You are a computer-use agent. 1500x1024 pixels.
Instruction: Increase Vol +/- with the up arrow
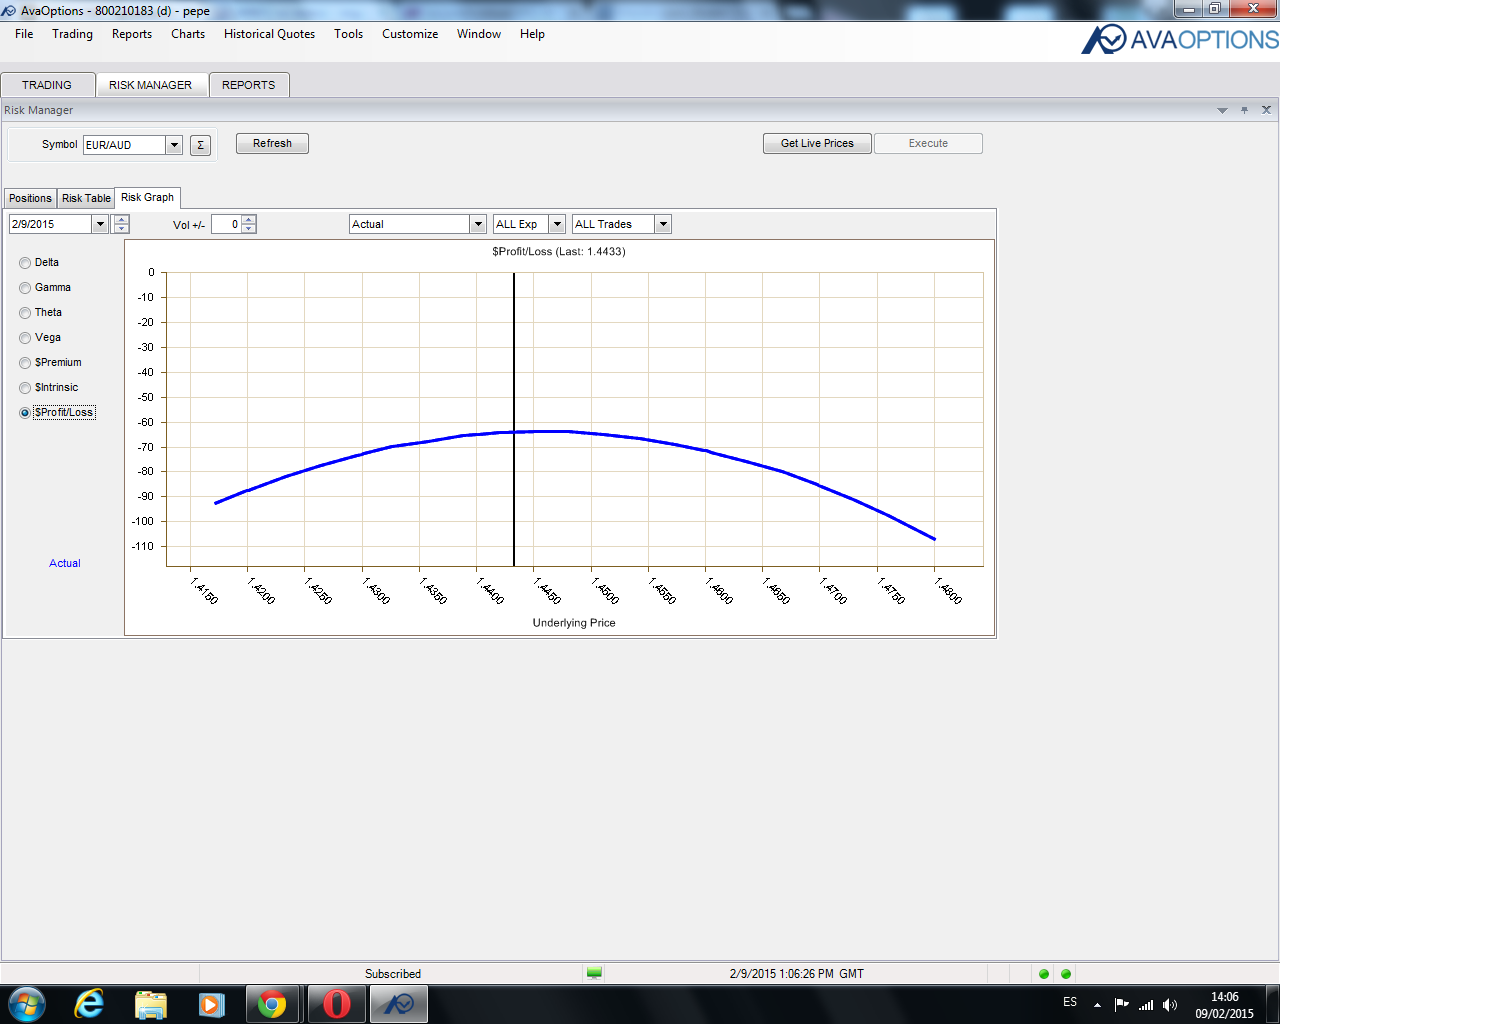249,219
